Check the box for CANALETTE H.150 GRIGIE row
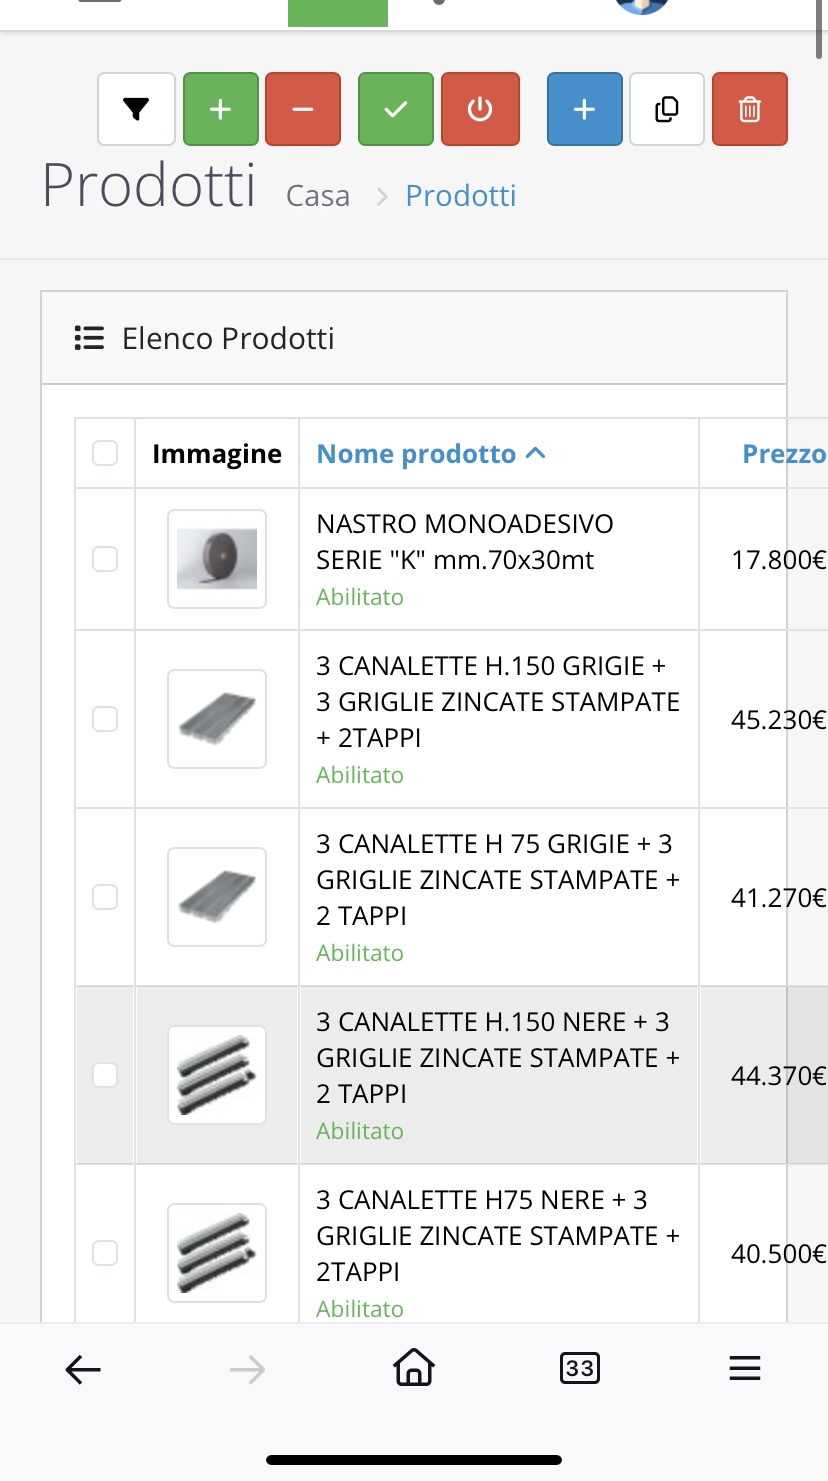 click(x=105, y=719)
